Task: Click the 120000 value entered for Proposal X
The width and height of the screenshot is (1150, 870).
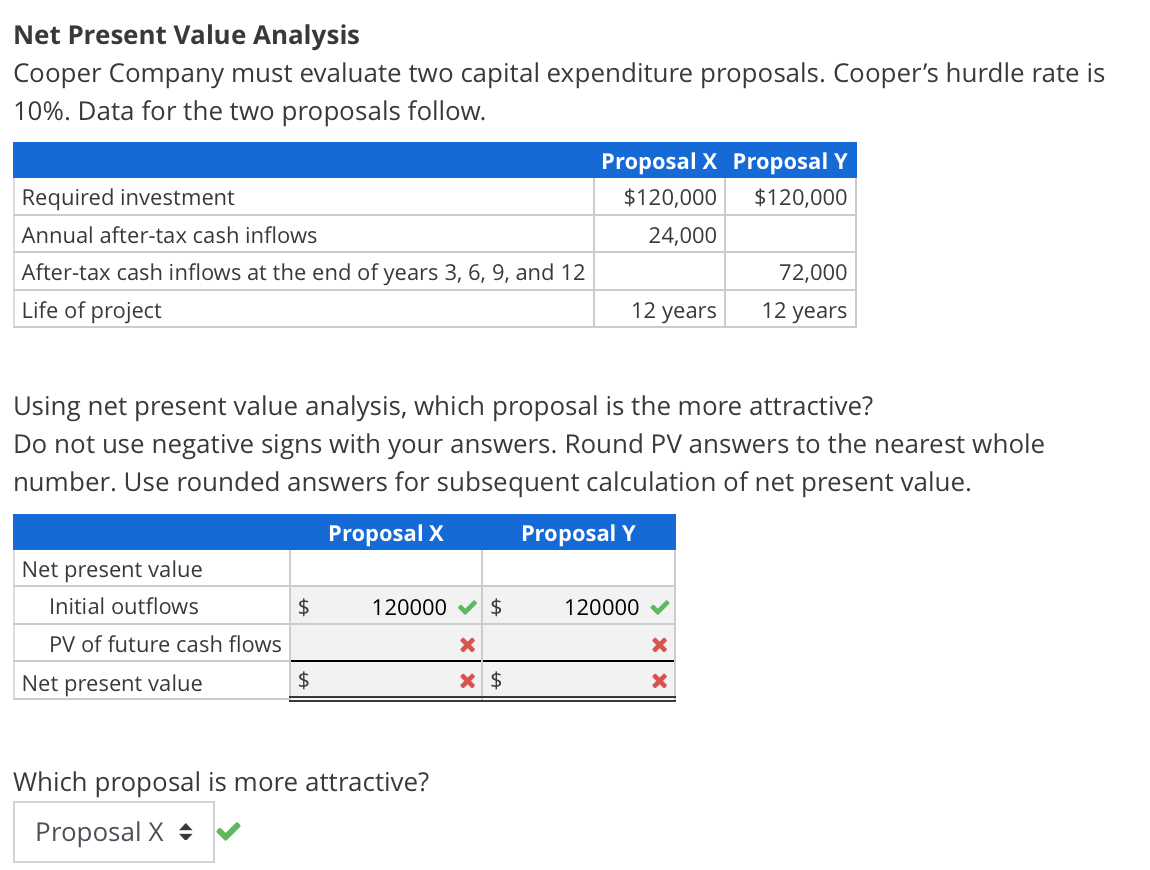Action: point(412,606)
